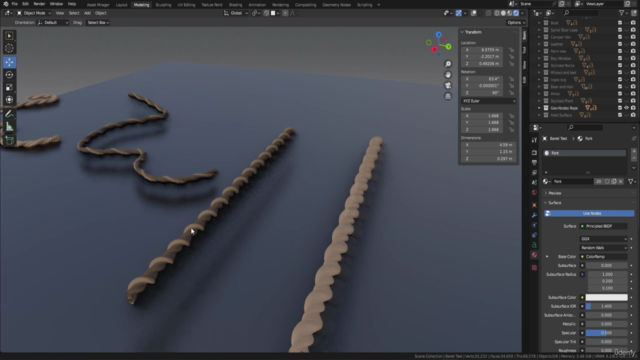Add a new material slot plus button
This screenshot has height=360, width=640.
(634, 151)
